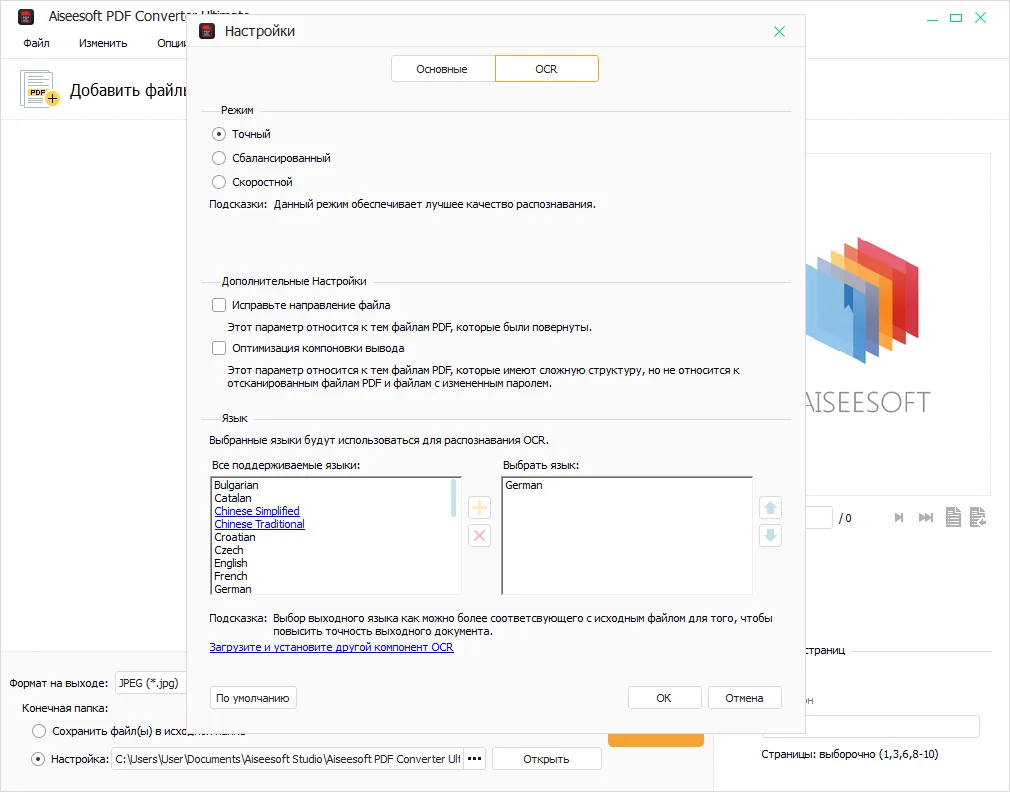Viewport: 1010px width, 792px height.
Task: Click the single page view icon in preview
Action: pyautogui.click(x=953, y=517)
